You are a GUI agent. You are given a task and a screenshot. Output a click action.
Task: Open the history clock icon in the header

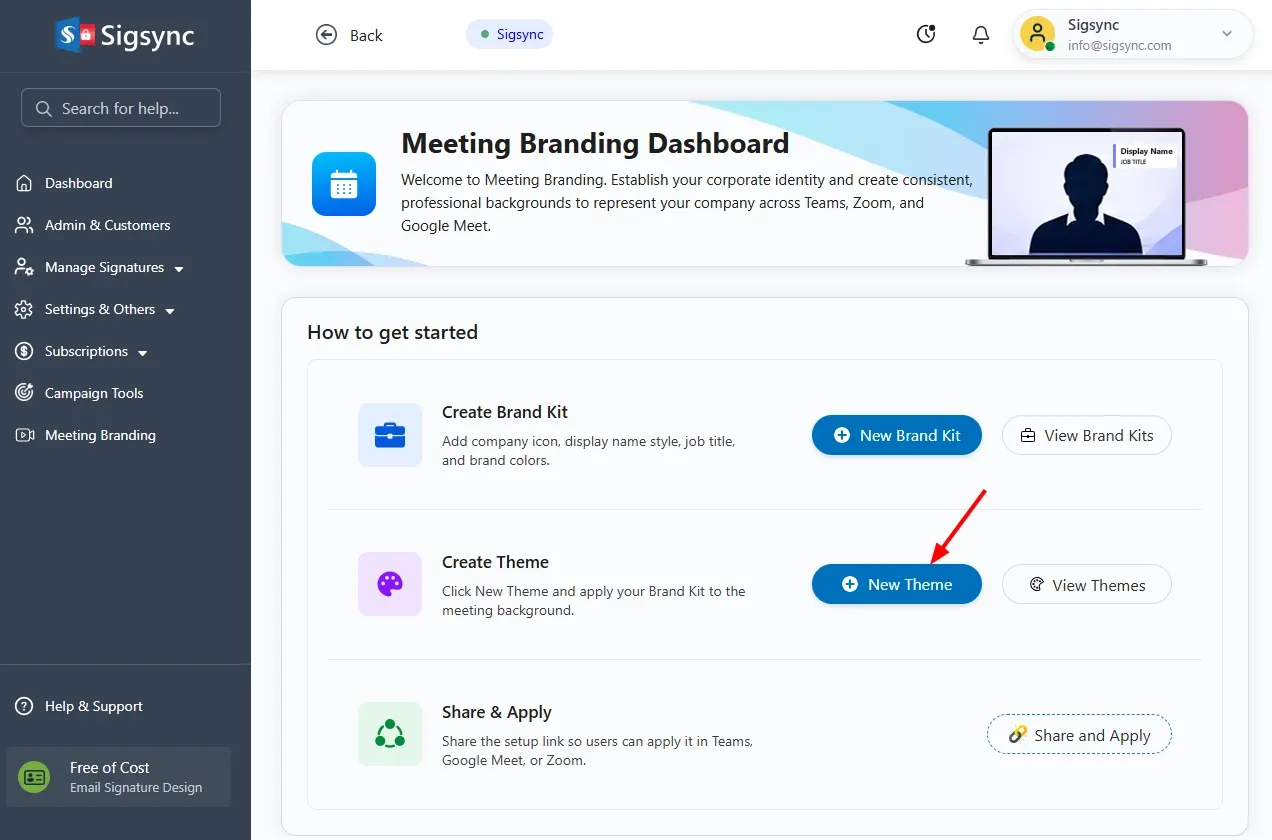pyautogui.click(x=926, y=35)
